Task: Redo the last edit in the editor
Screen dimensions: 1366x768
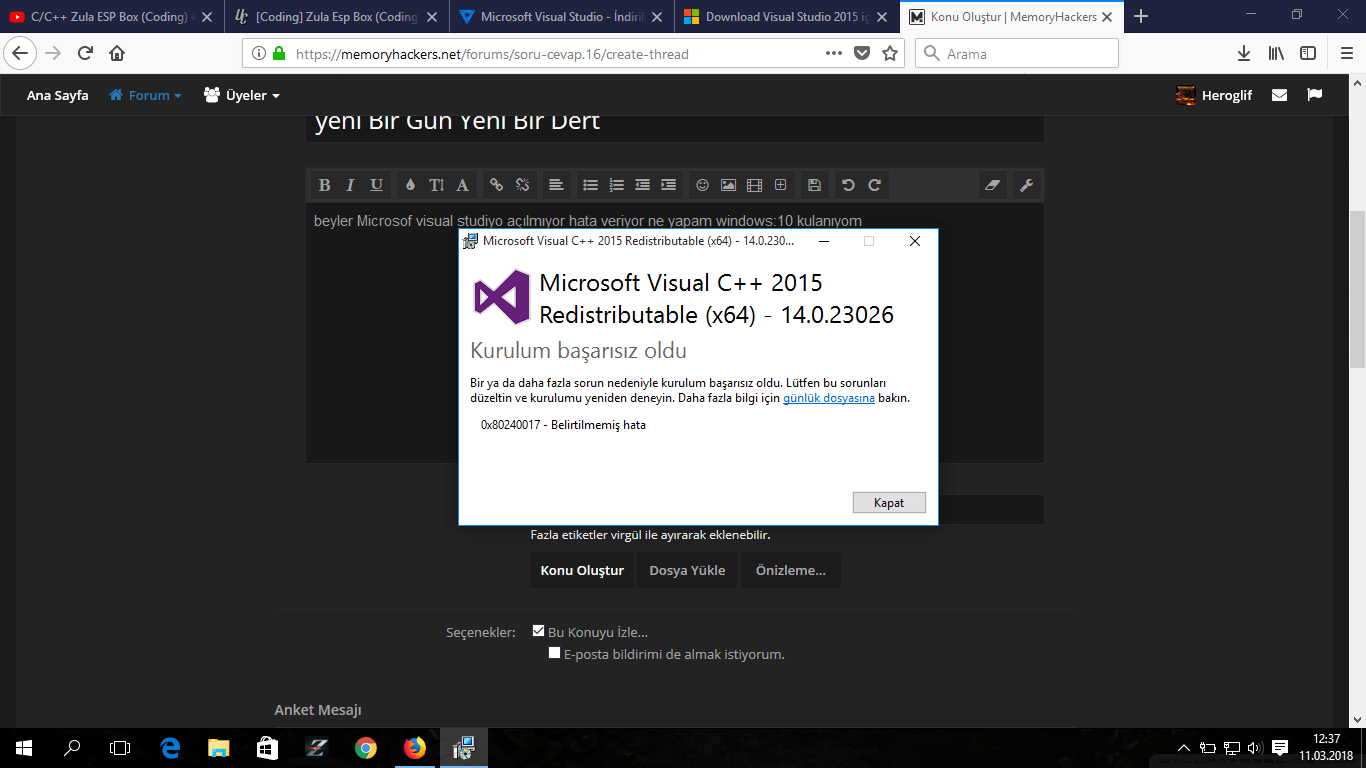Action: (874, 185)
